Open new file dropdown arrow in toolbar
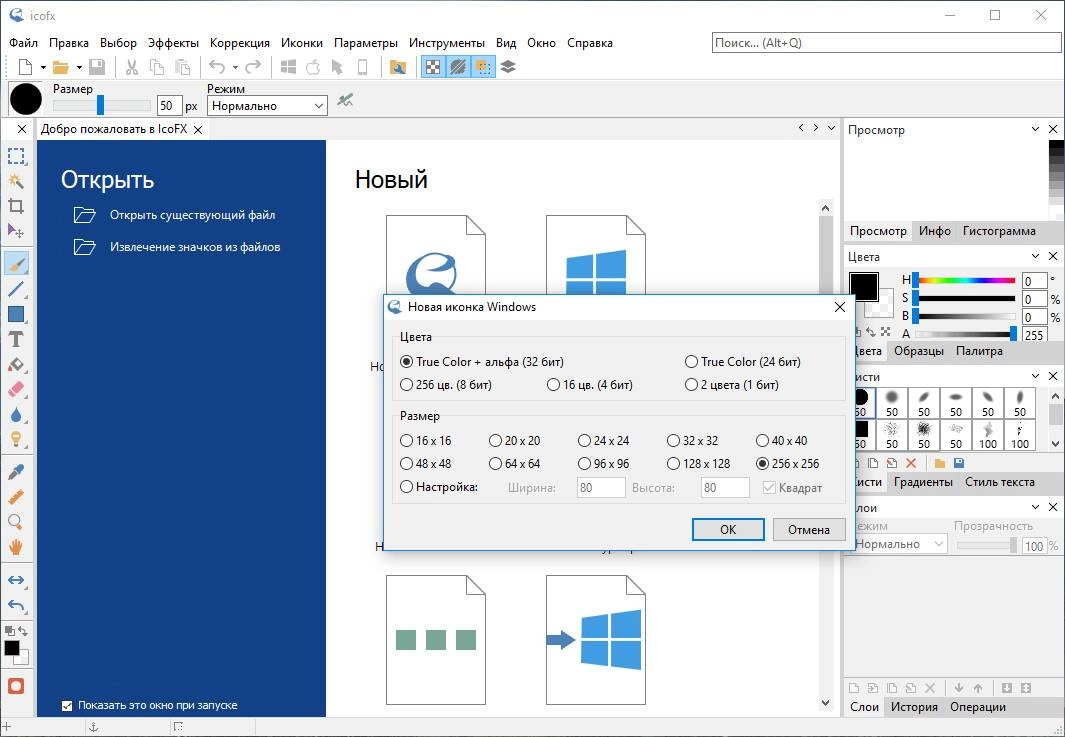This screenshot has width=1065, height=737. click(43, 67)
